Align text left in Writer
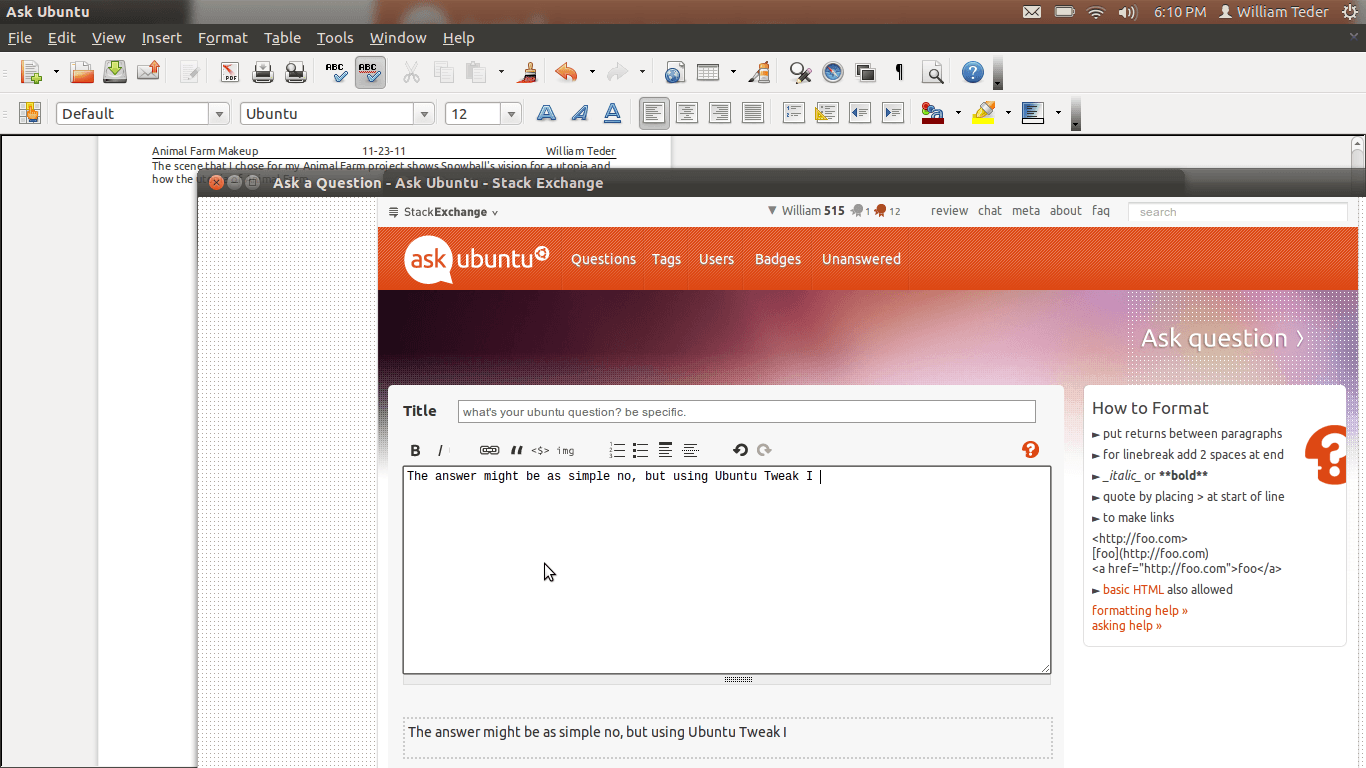Image resolution: width=1366 pixels, height=768 pixels. pyautogui.click(x=654, y=113)
